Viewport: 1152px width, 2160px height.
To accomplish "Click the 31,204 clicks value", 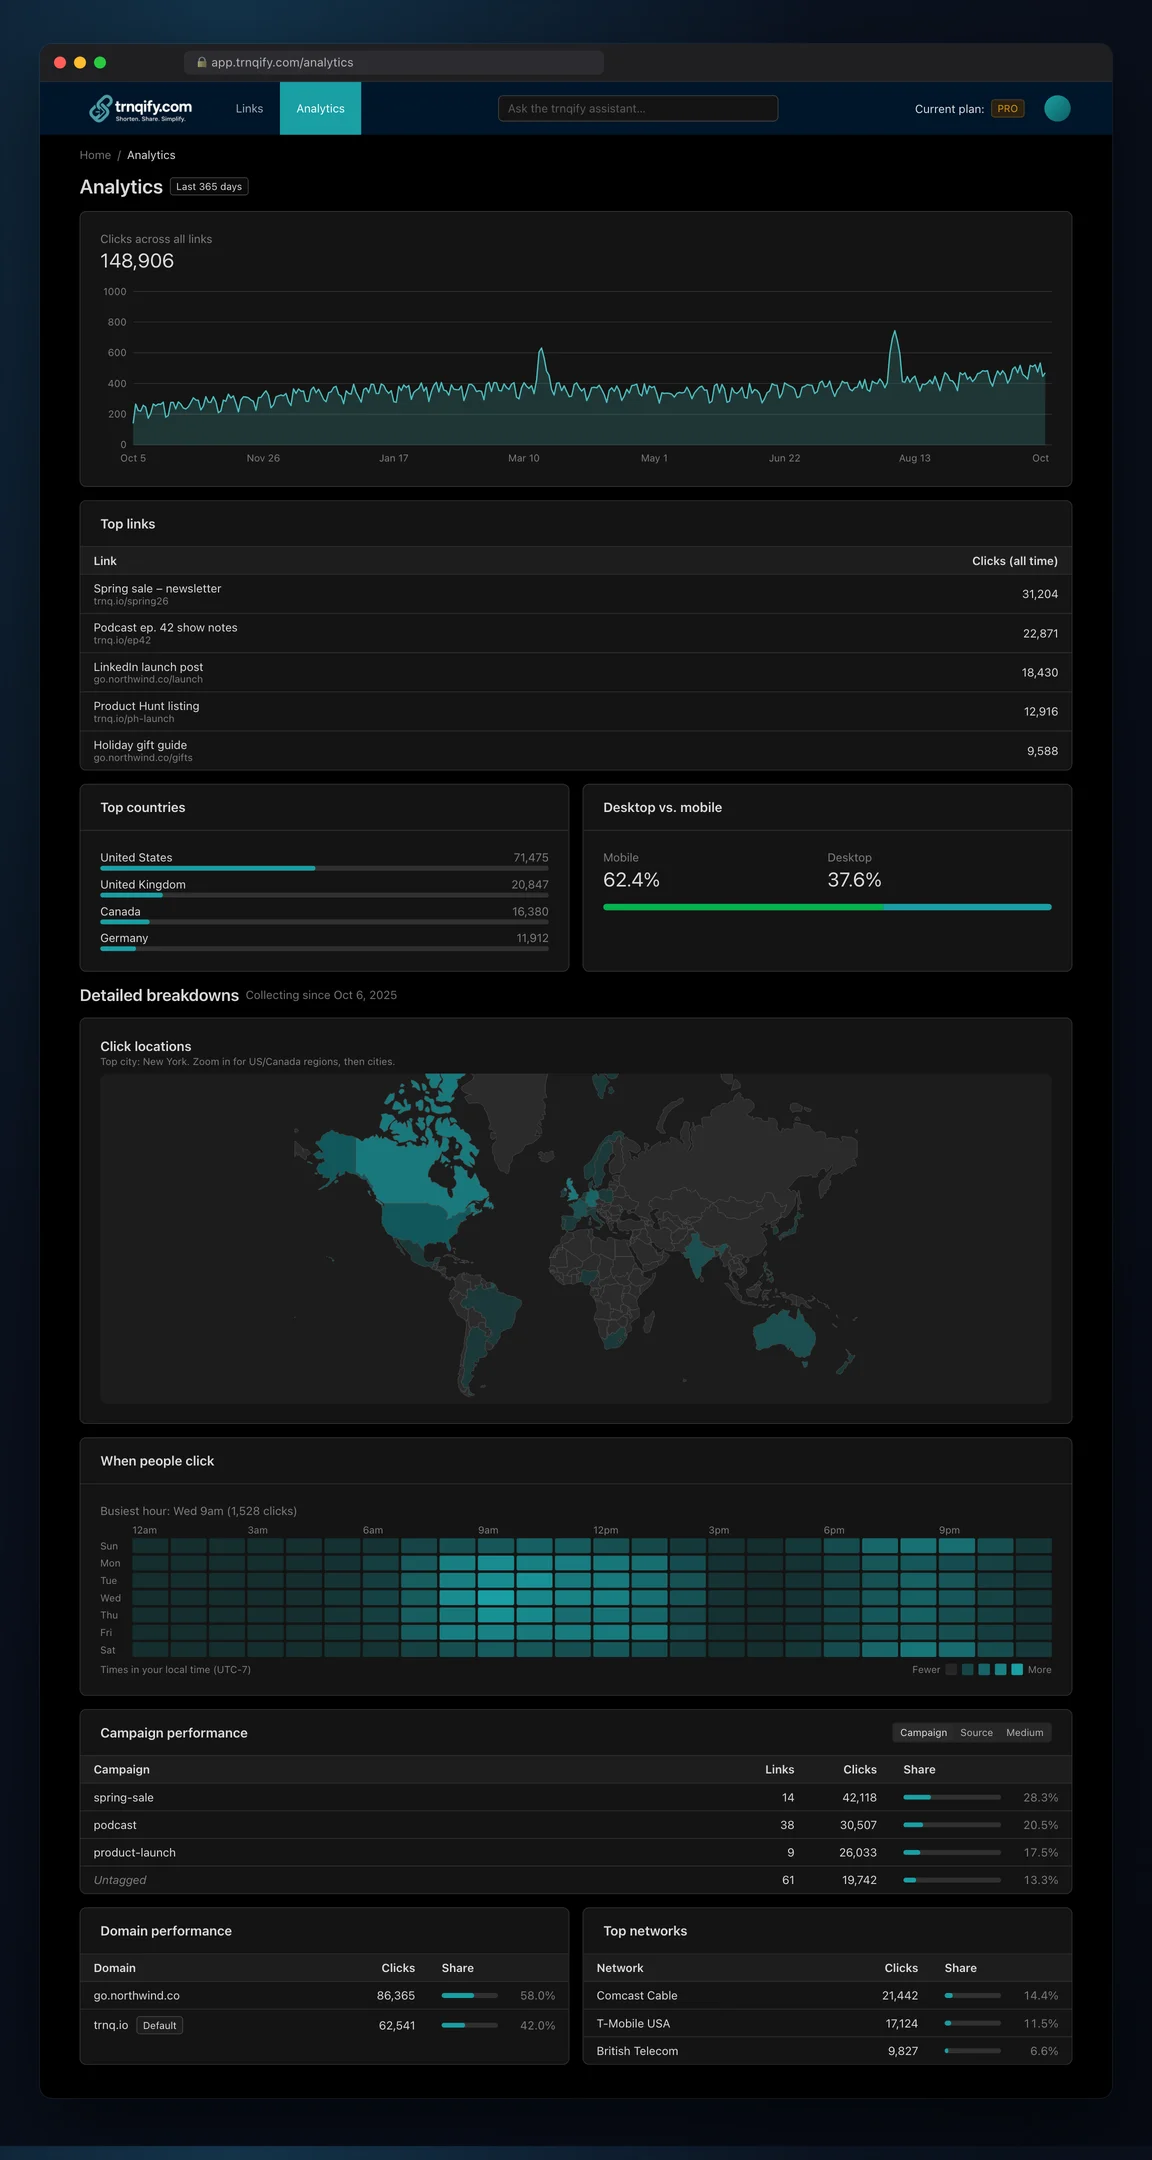I will [x=1039, y=594].
